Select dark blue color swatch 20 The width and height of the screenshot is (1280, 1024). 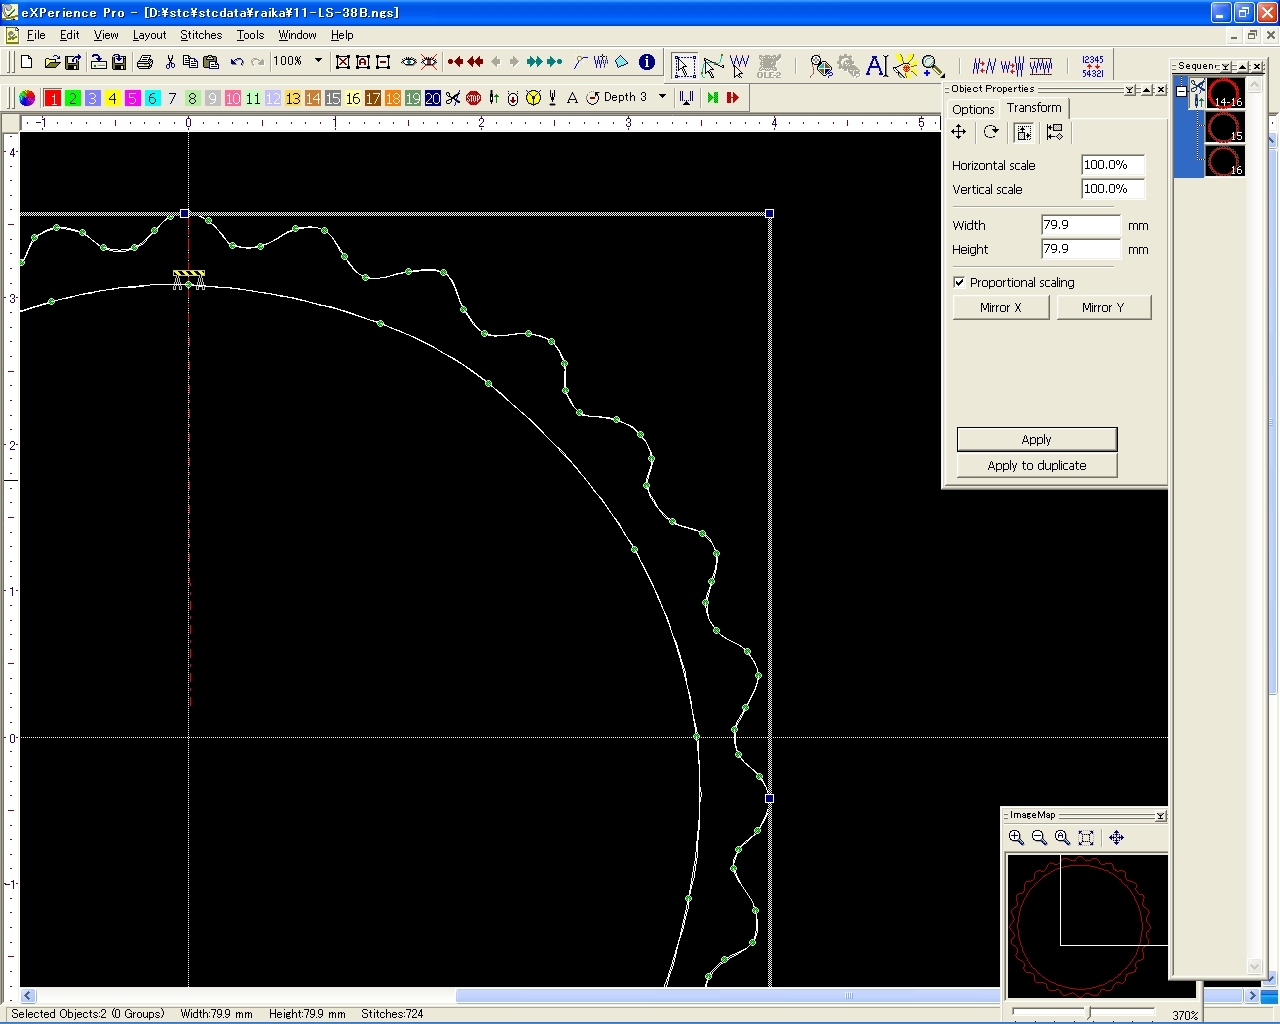click(433, 98)
